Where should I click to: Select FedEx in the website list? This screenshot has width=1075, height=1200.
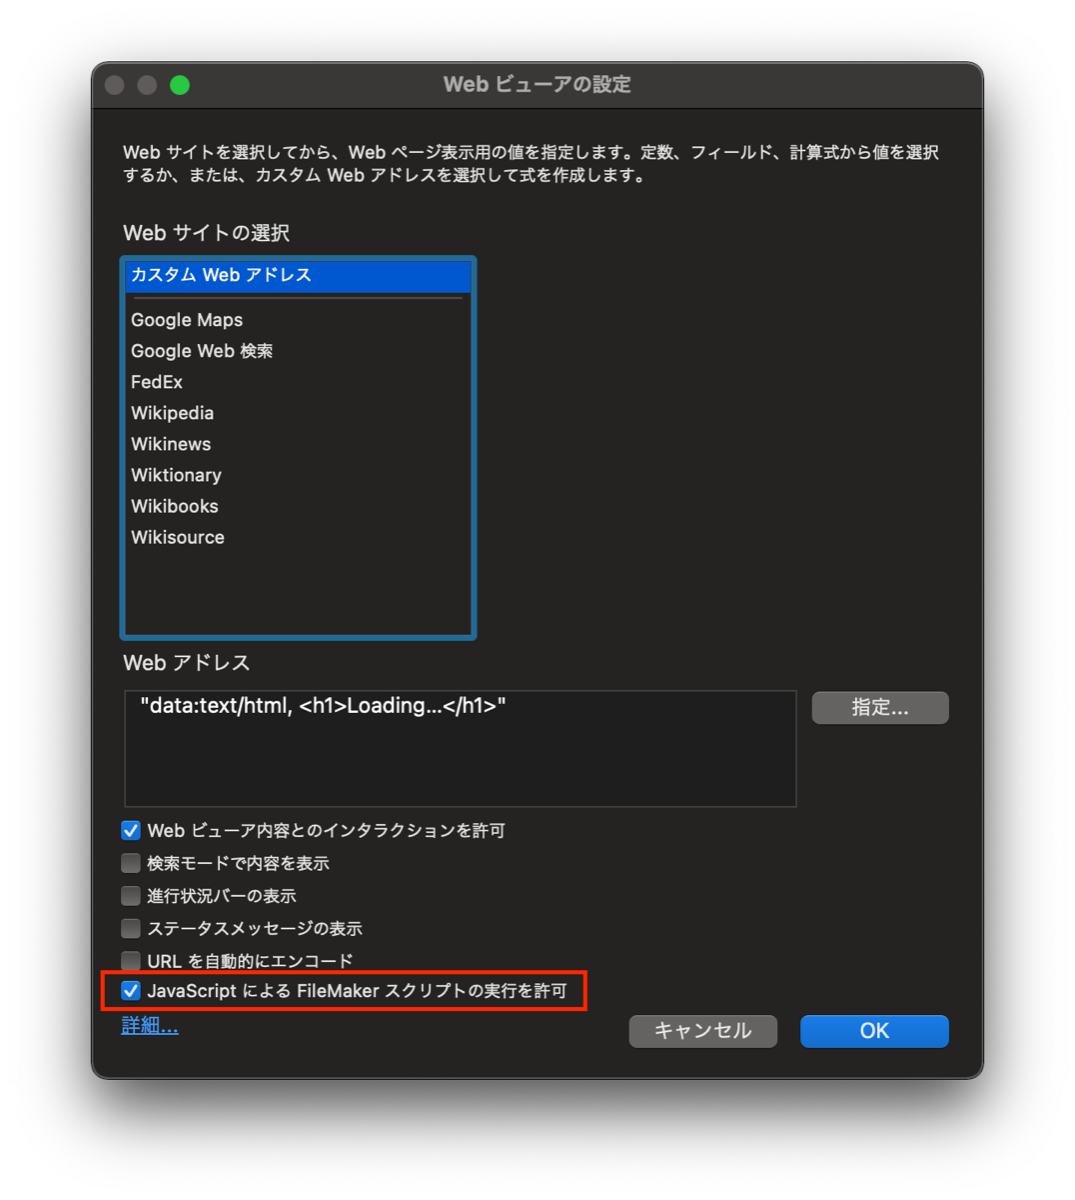(298, 382)
